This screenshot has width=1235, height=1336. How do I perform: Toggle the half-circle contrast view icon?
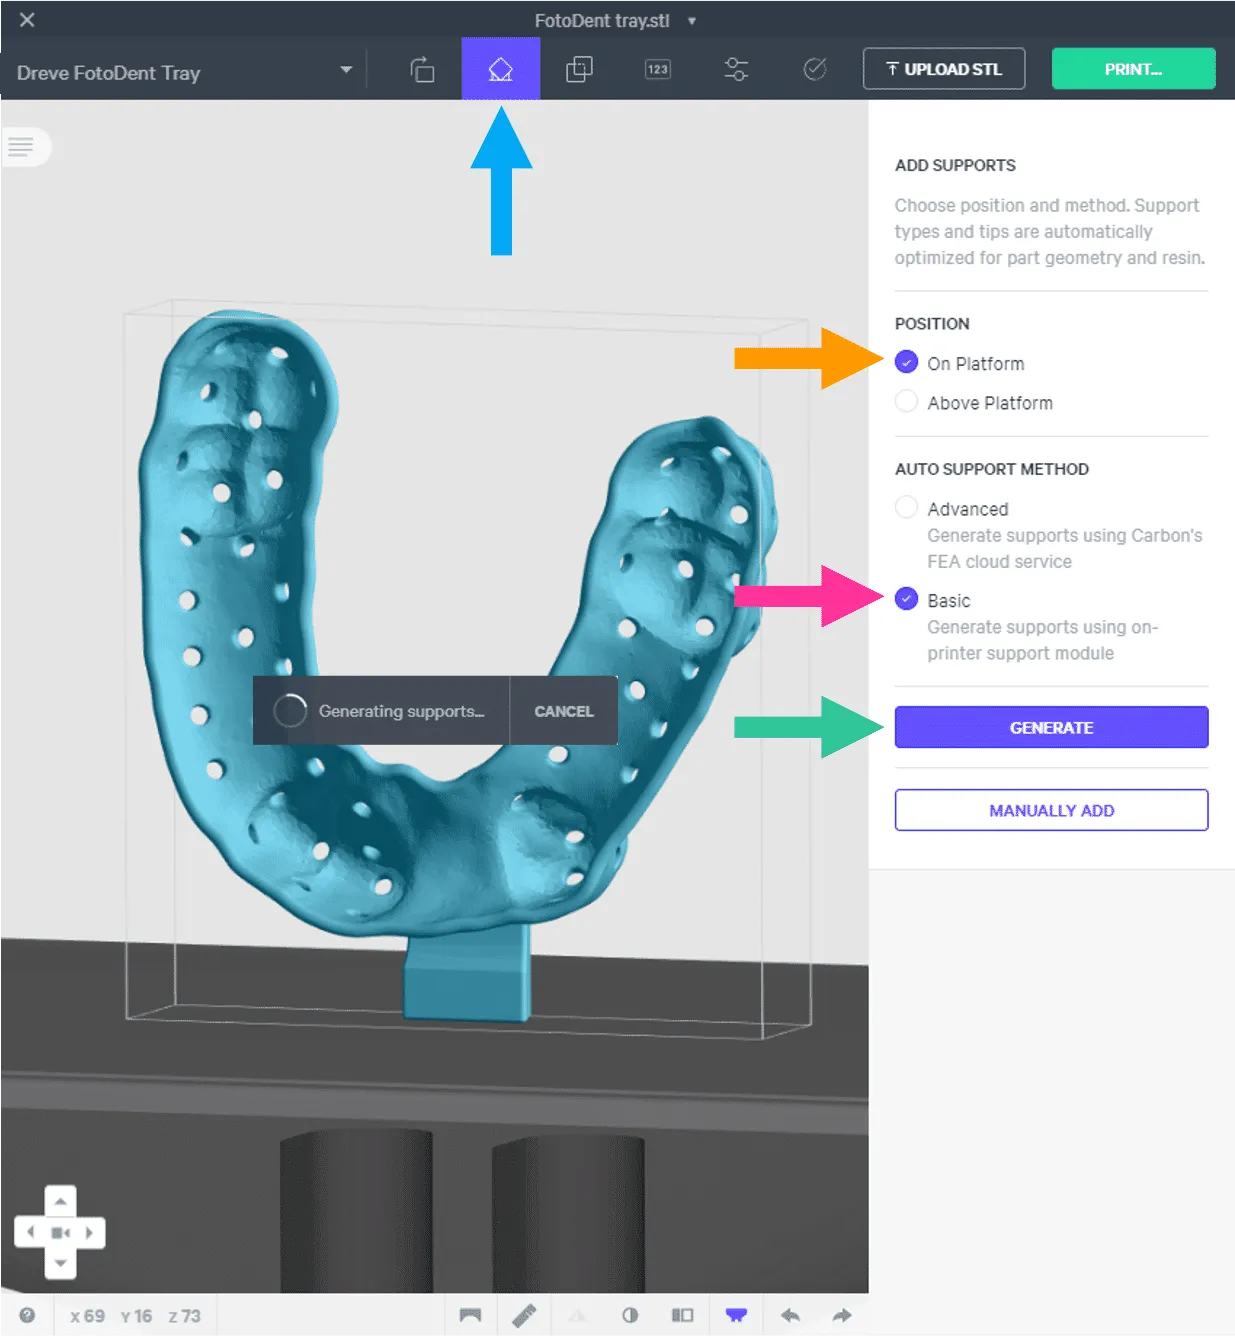tap(630, 1315)
